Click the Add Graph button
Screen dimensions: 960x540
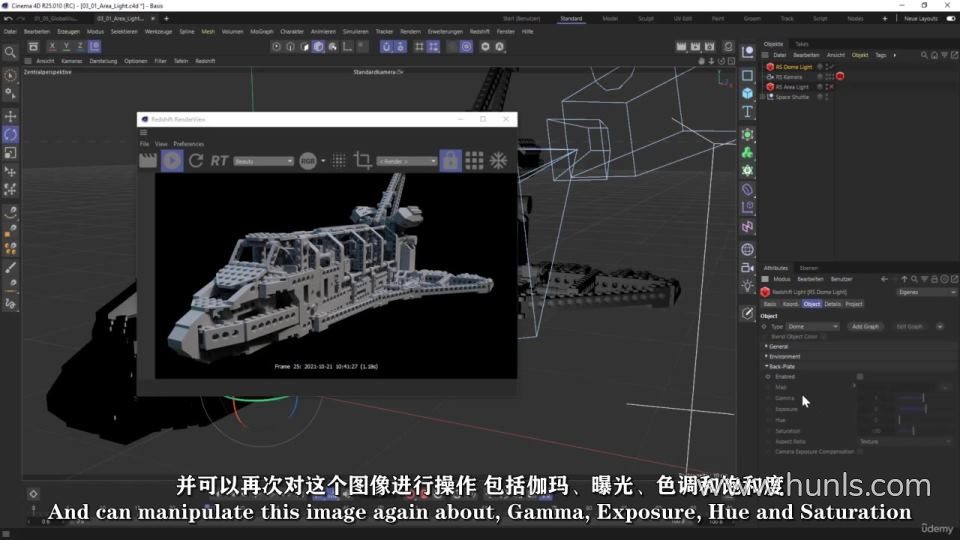(x=865, y=326)
